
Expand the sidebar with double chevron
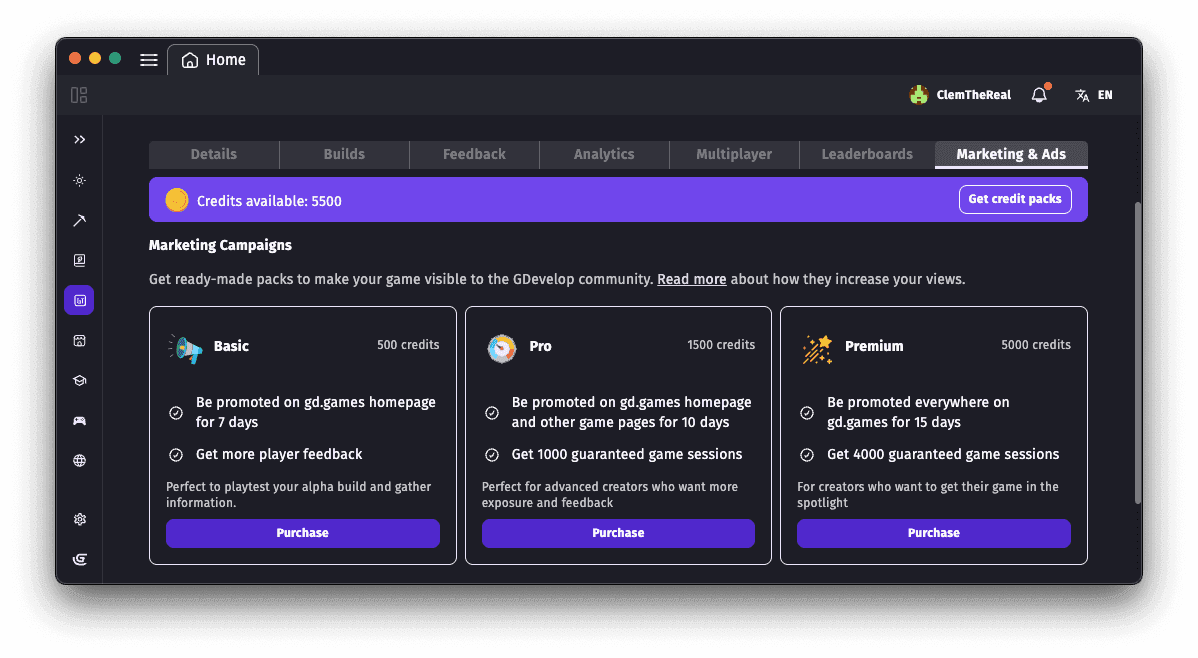click(x=79, y=140)
